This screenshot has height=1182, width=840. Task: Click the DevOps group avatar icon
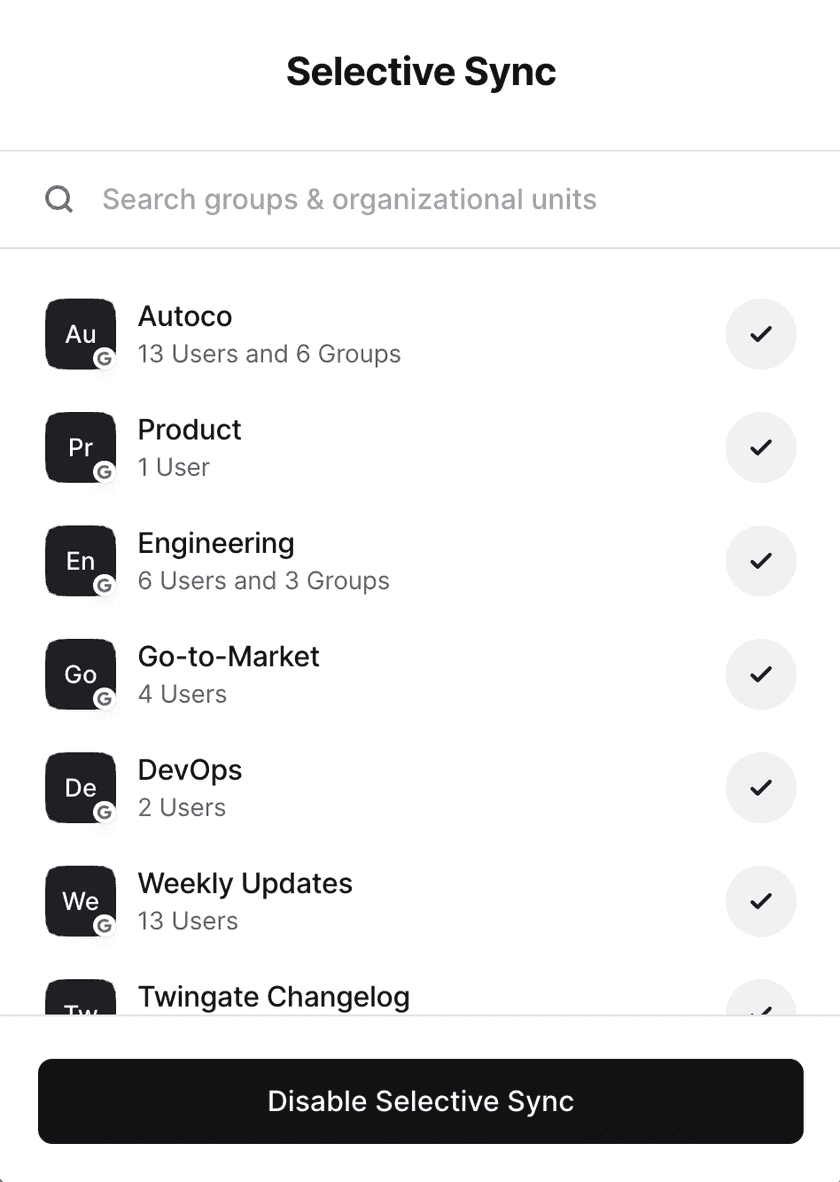click(x=80, y=787)
